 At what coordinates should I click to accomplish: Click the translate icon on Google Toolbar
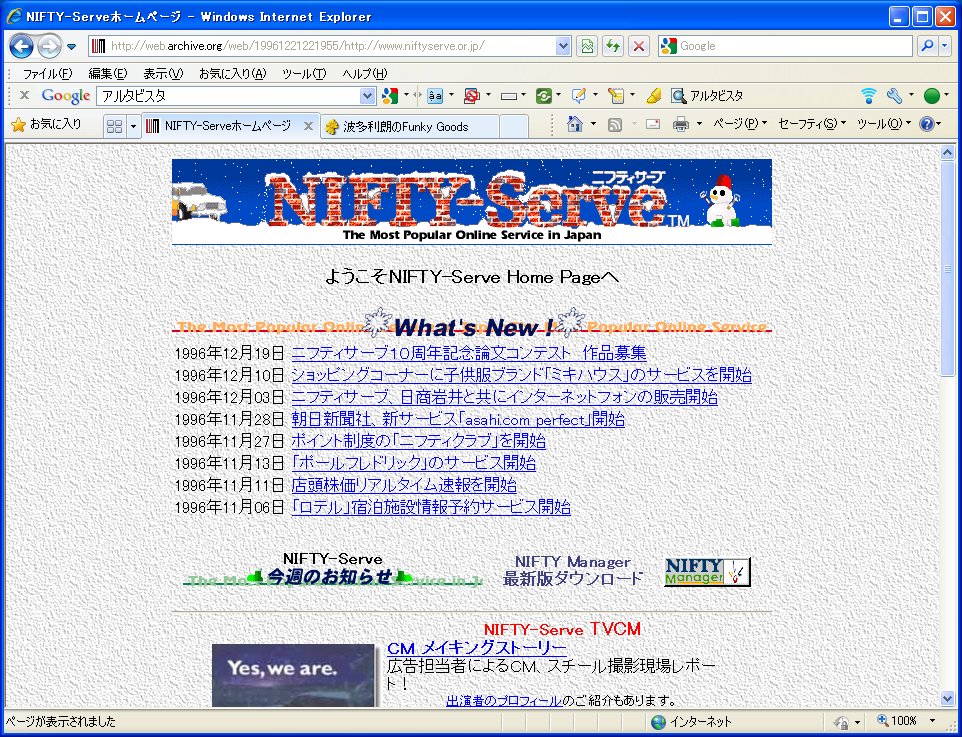tap(435, 96)
